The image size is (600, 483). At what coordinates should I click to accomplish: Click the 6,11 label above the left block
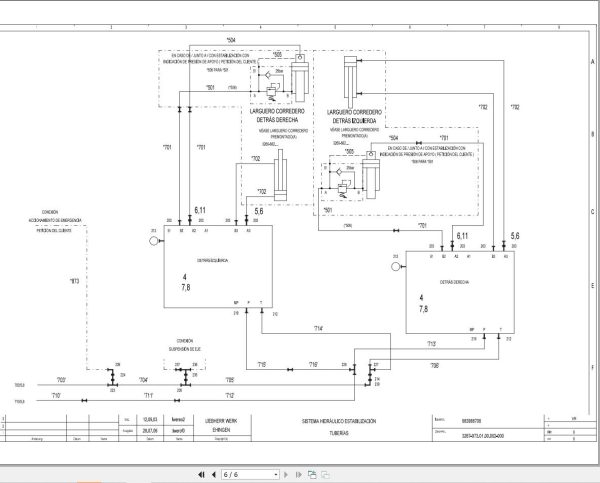pos(200,210)
